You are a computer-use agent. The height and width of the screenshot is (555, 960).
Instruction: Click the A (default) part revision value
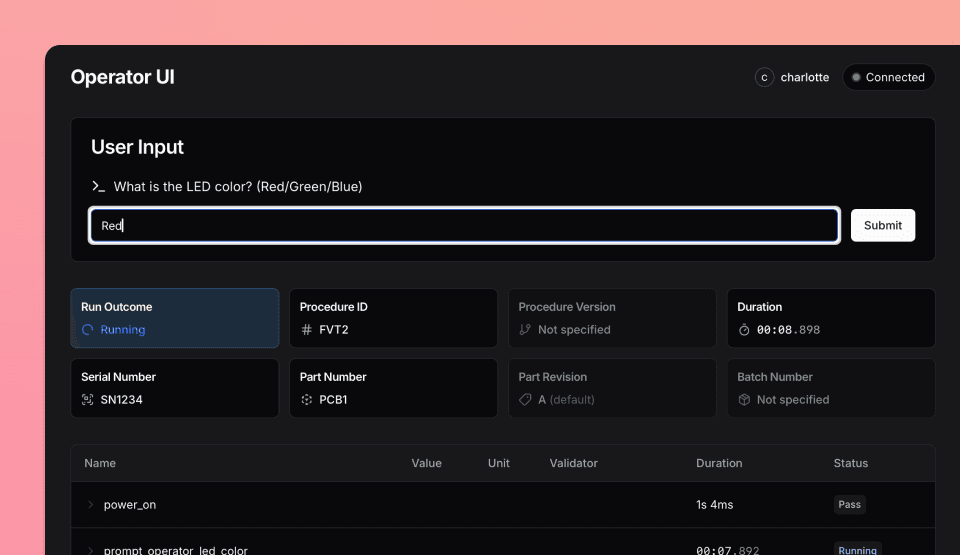pos(566,399)
